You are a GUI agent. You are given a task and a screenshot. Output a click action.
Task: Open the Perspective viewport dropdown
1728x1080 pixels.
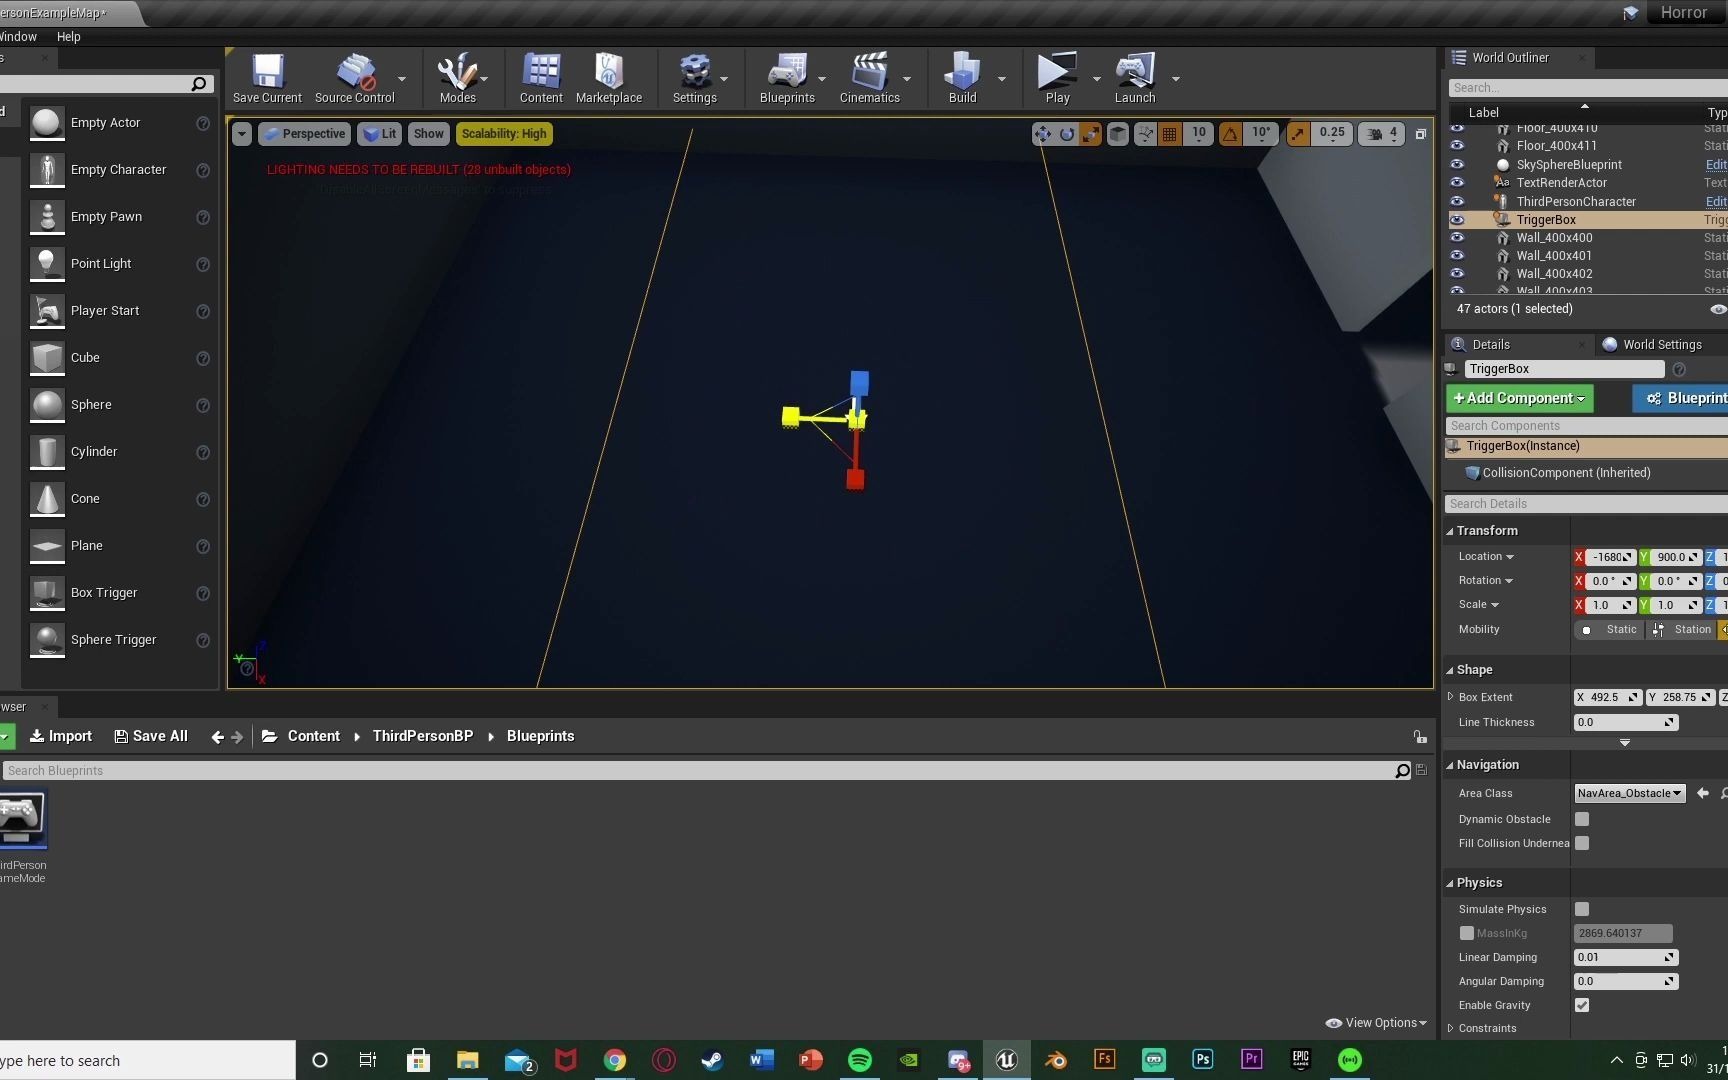point(304,133)
